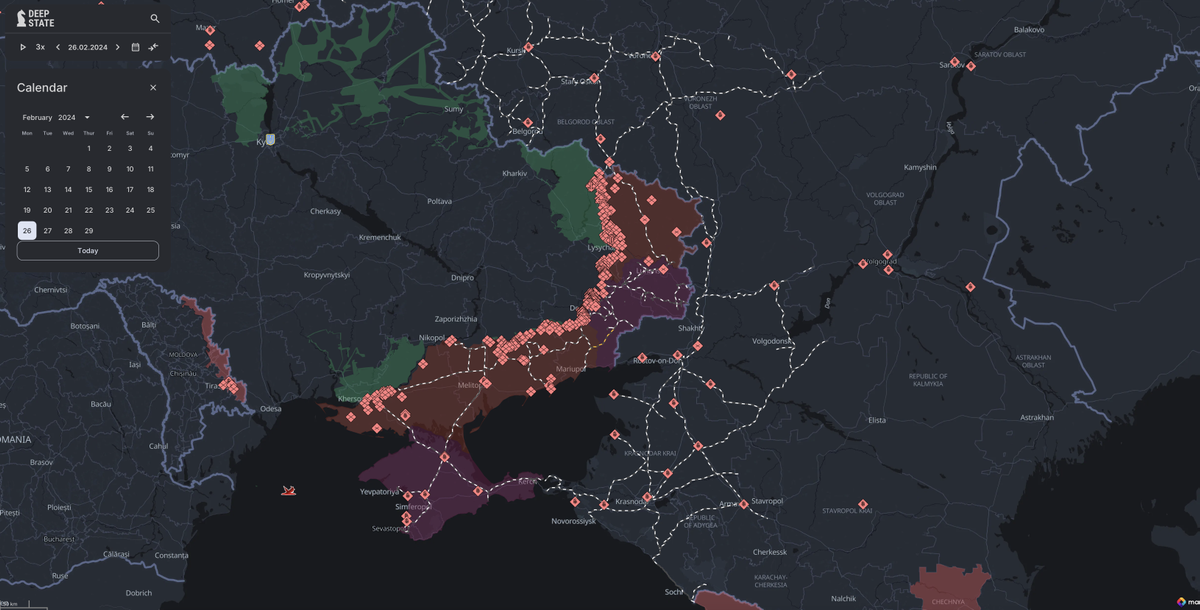Click the February month label

coord(37,118)
